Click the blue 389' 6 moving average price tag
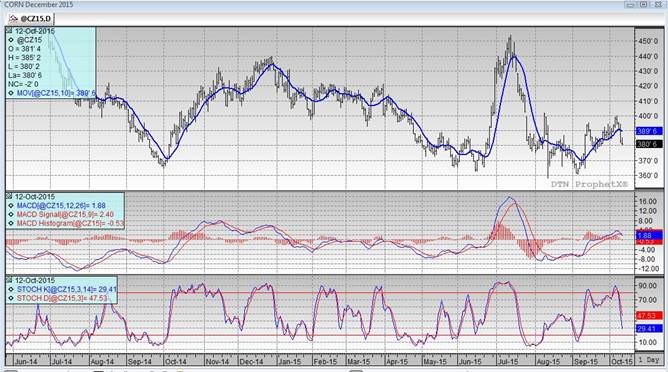This screenshot has height=372, width=668. point(649,131)
